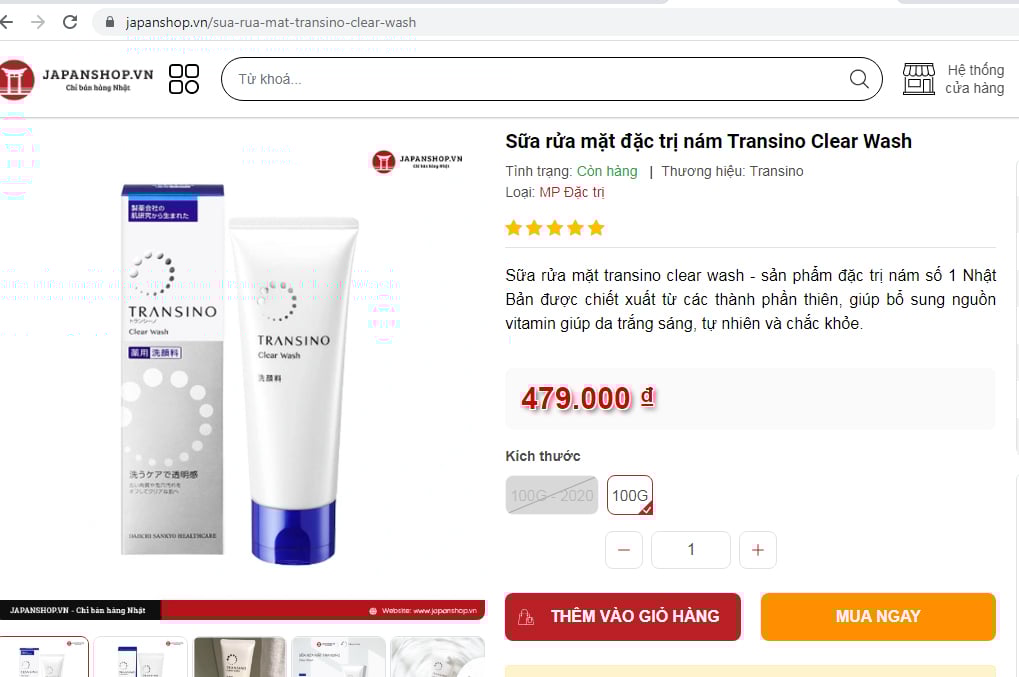Increase quantity with plus button
The width and height of the screenshot is (1019, 677).
[758, 550]
